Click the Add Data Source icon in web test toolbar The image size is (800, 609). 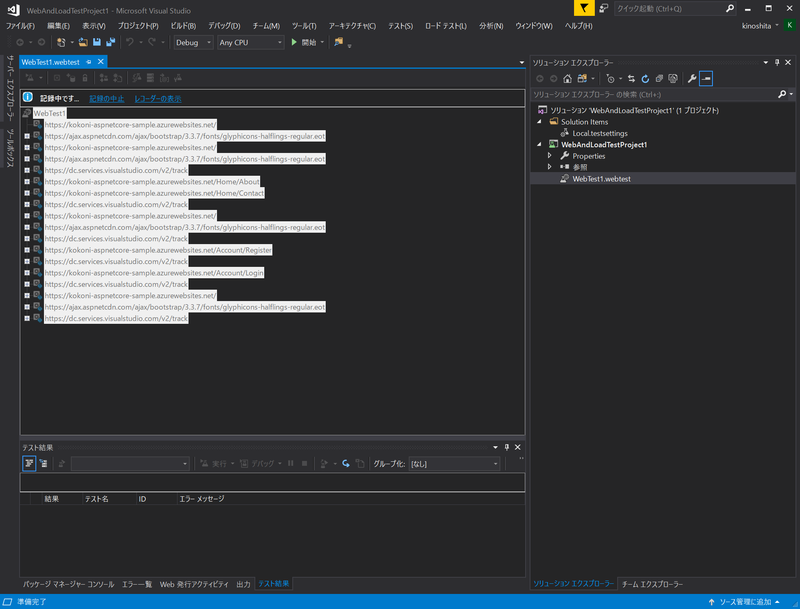(71, 78)
